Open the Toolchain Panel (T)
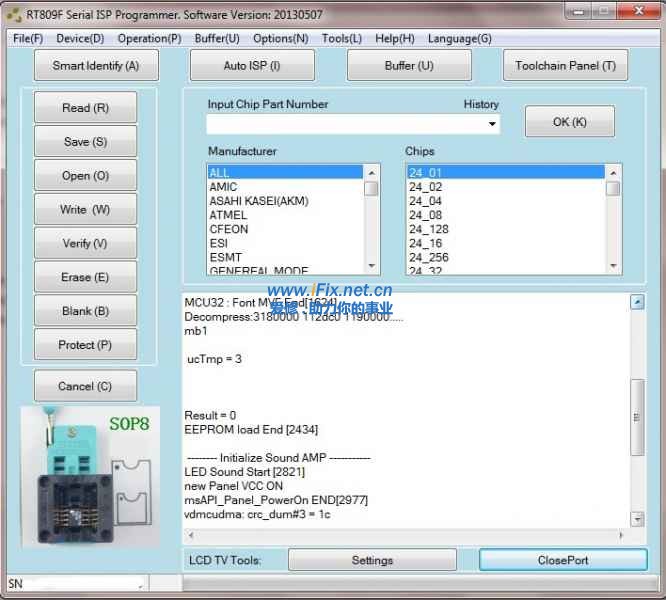 [565, 66]
